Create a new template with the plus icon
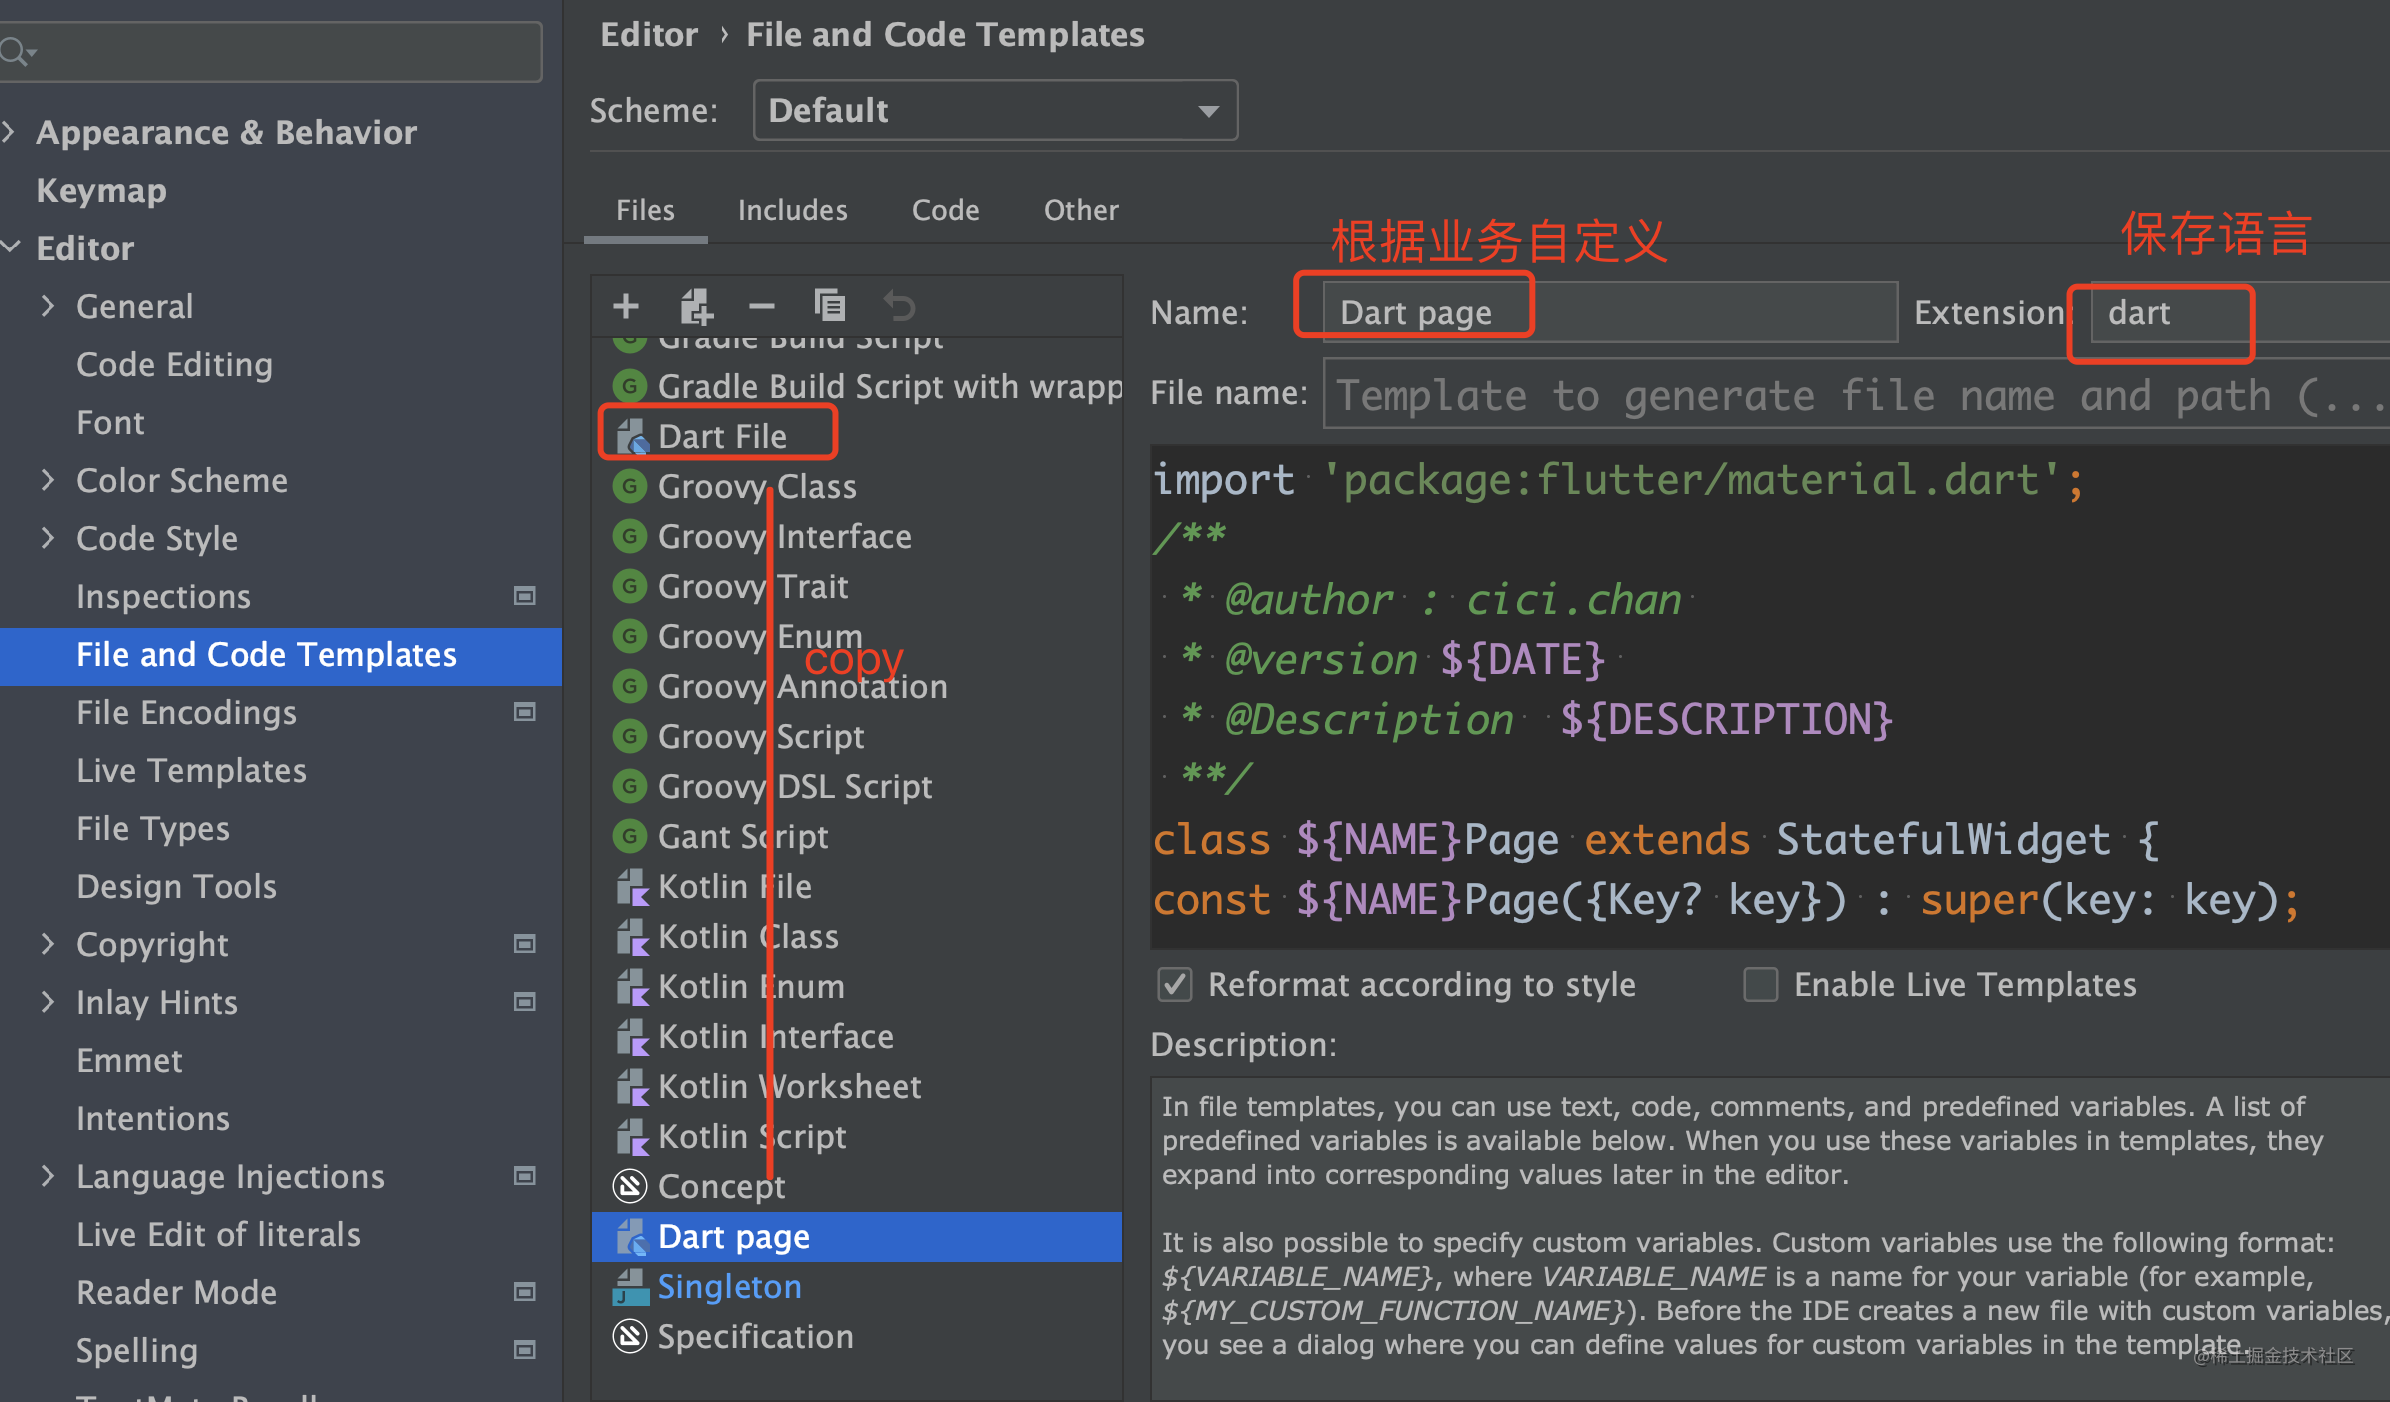The image size is (2390, 1402). point(625,305)
